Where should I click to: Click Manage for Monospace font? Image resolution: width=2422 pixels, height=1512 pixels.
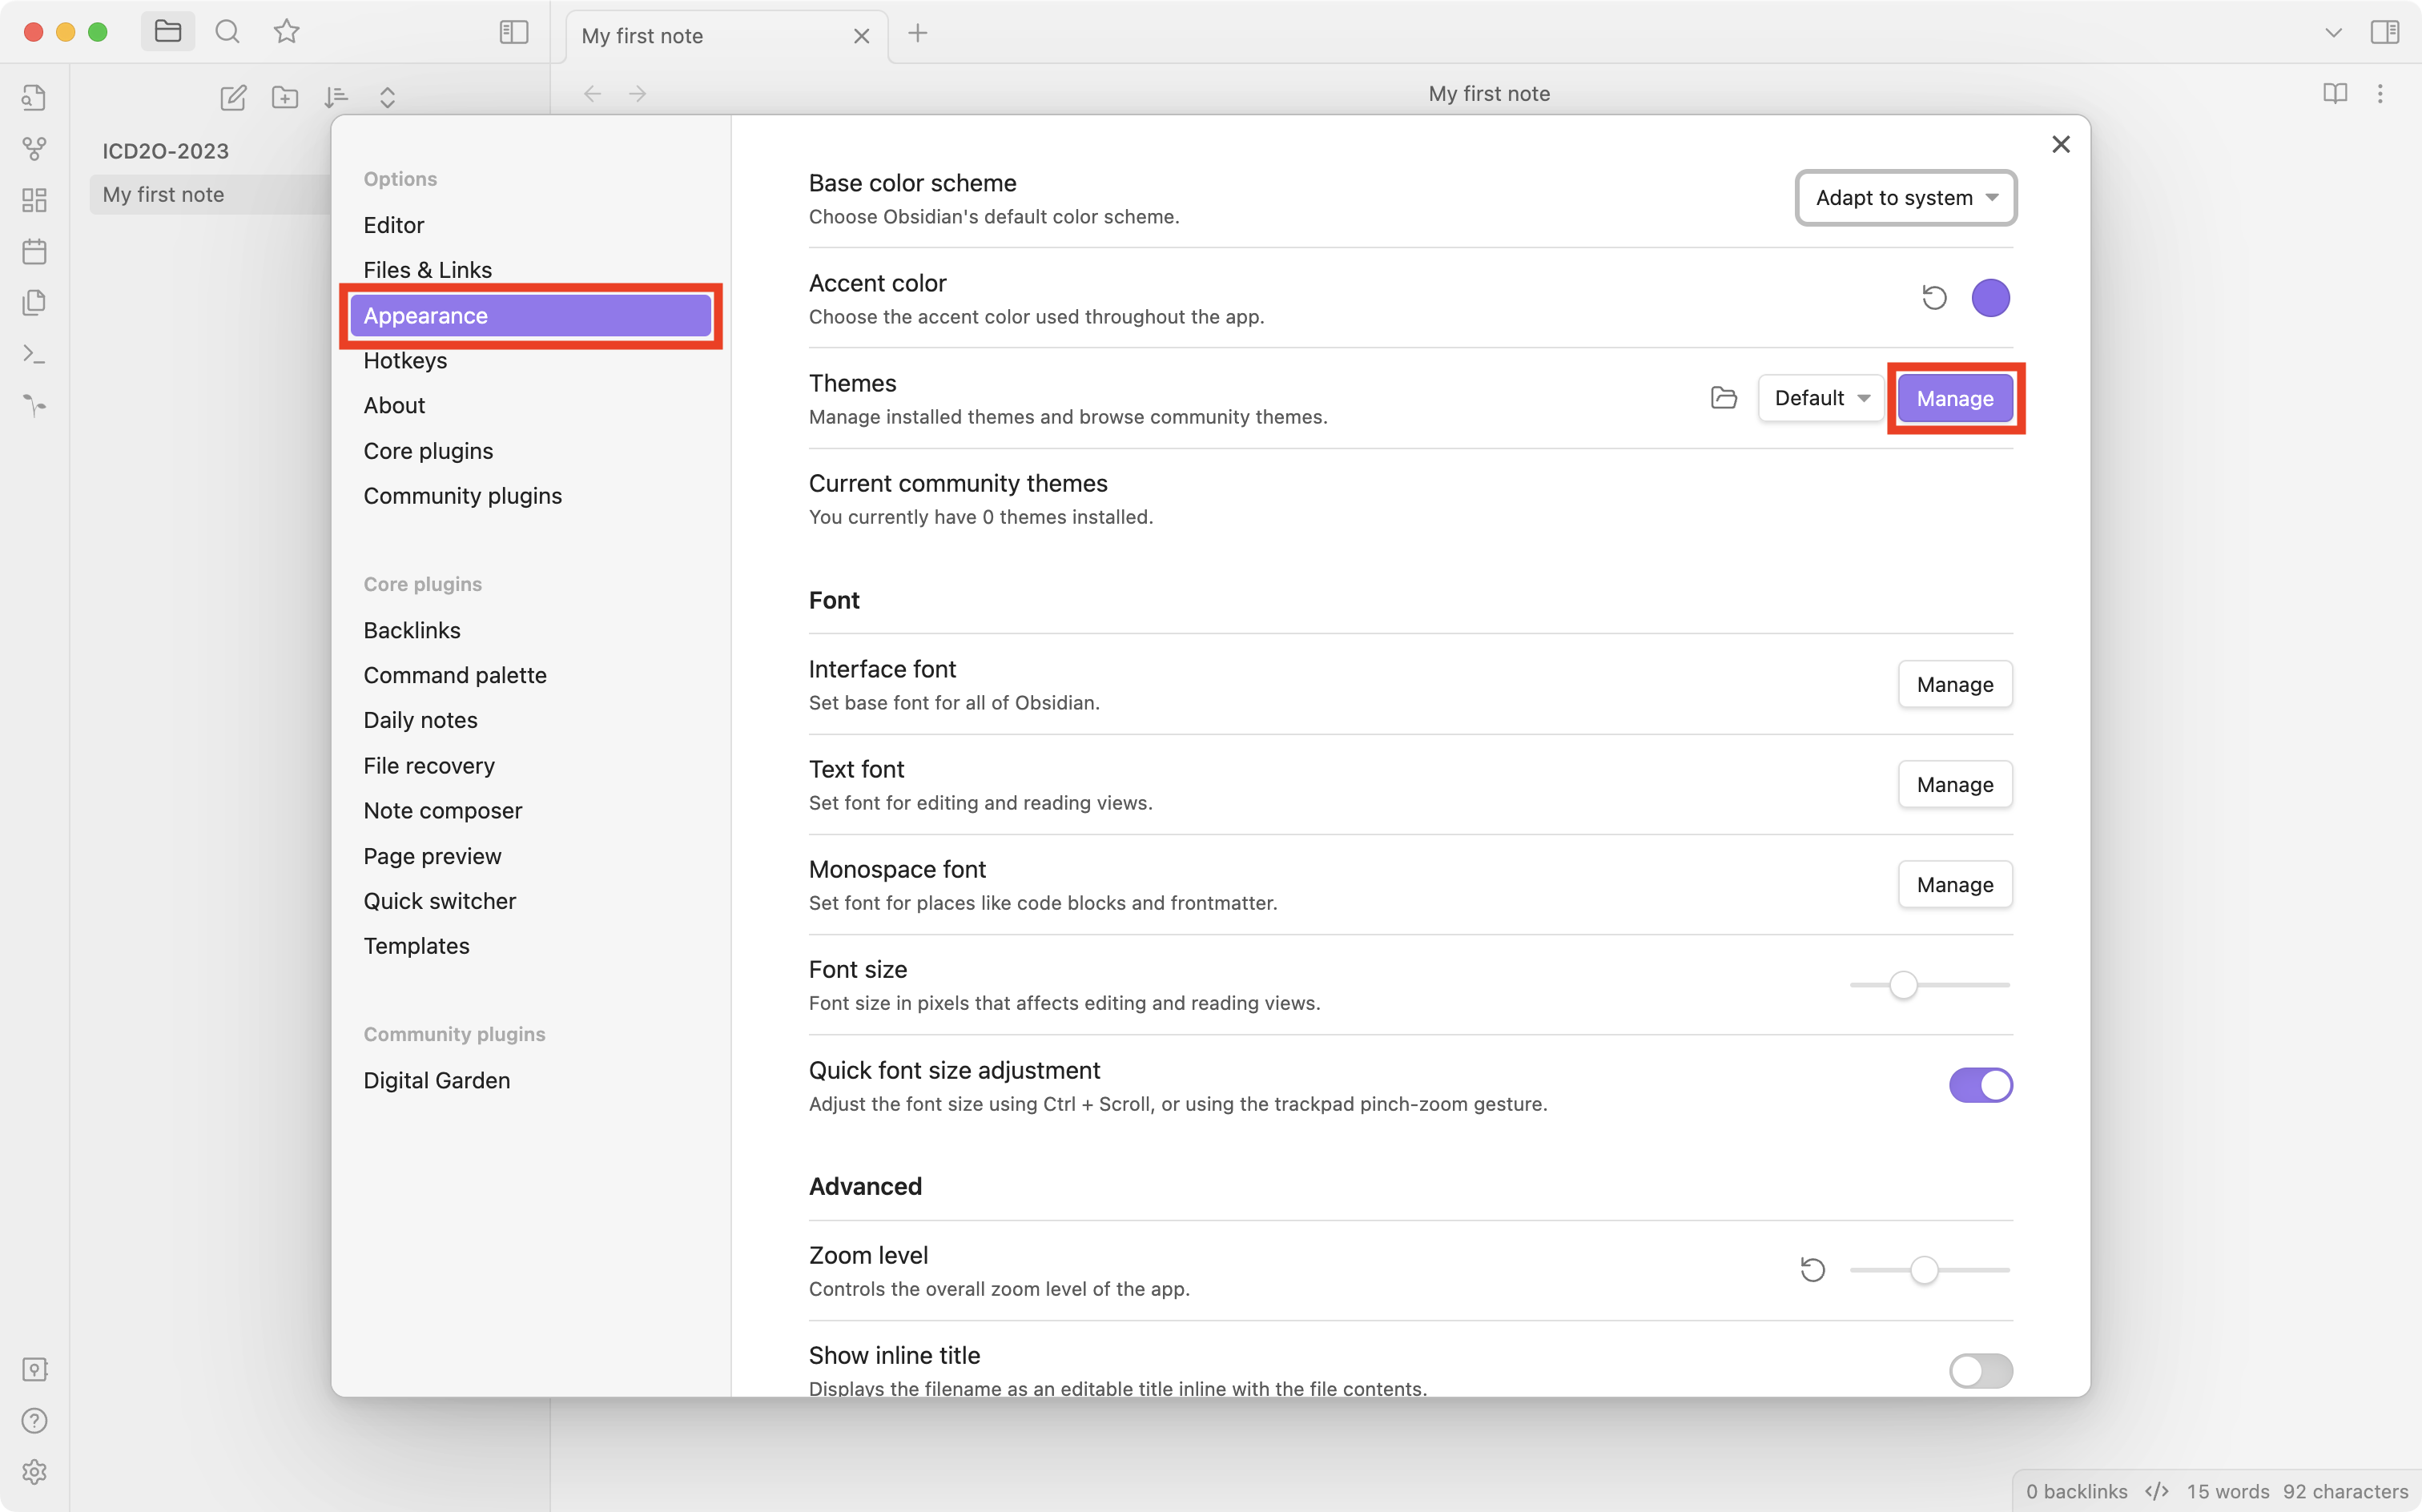pos(1955,885)
